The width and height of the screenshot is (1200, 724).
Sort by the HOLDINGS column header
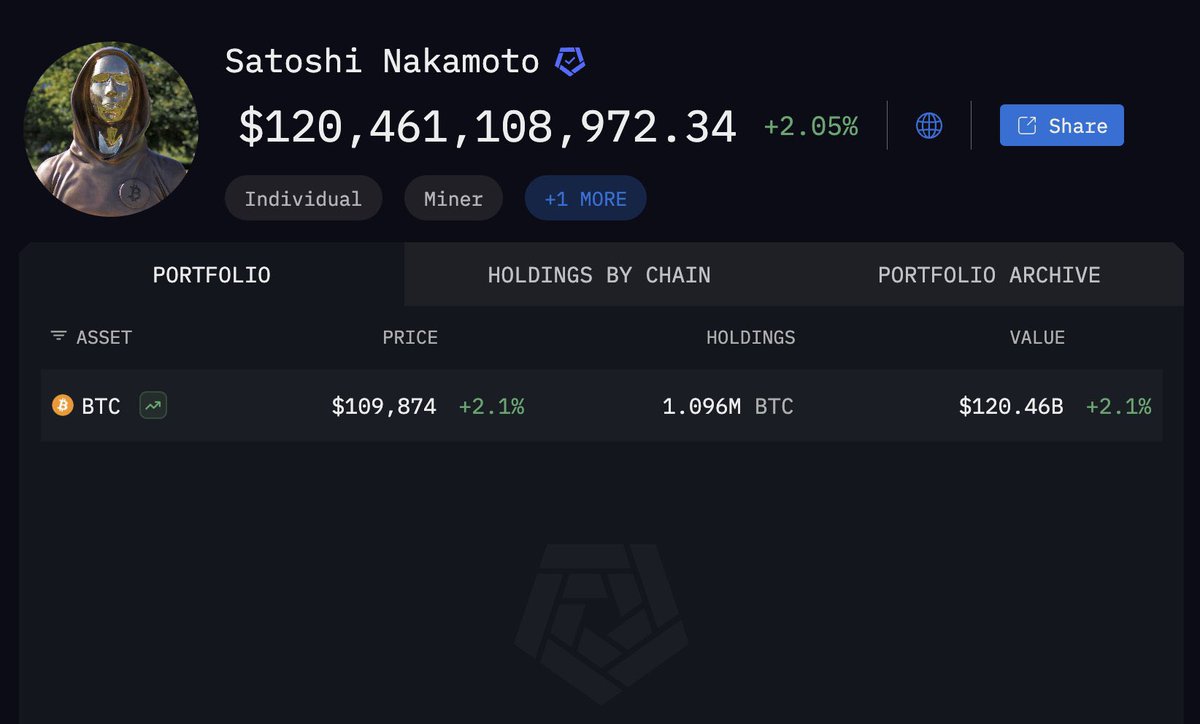[751, 337]
